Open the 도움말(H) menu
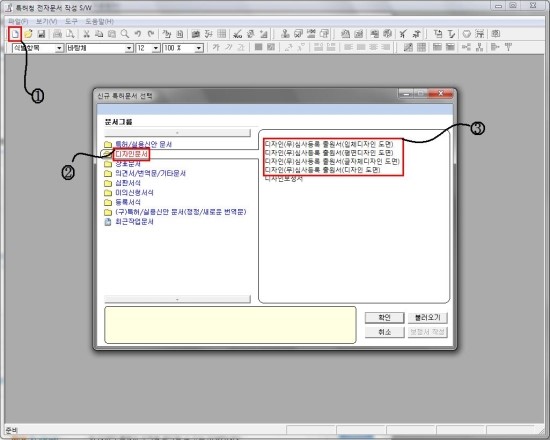Viewport: 550px width, 440px height. [100, 21]
